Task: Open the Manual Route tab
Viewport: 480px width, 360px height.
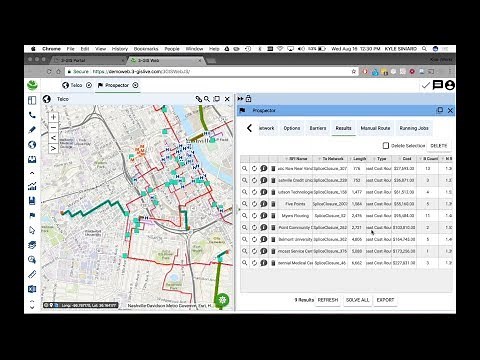Action: 375,128
